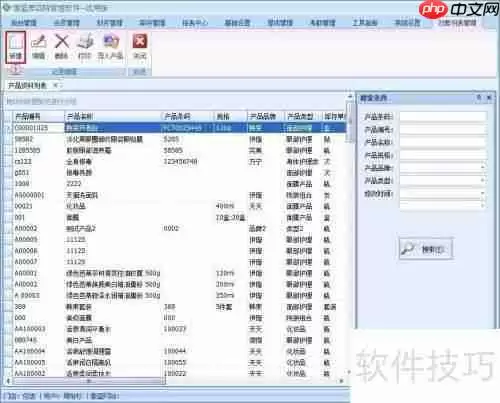The width and height of the screenshot is (500, 403).
Task: Click the New record toolbar icon
Action: point(15,47)
